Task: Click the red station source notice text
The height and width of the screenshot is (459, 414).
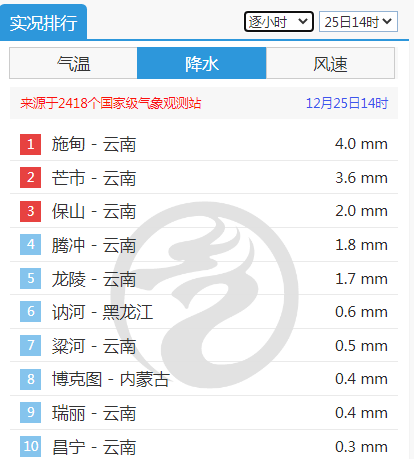Action: click(x=111, y=103)
